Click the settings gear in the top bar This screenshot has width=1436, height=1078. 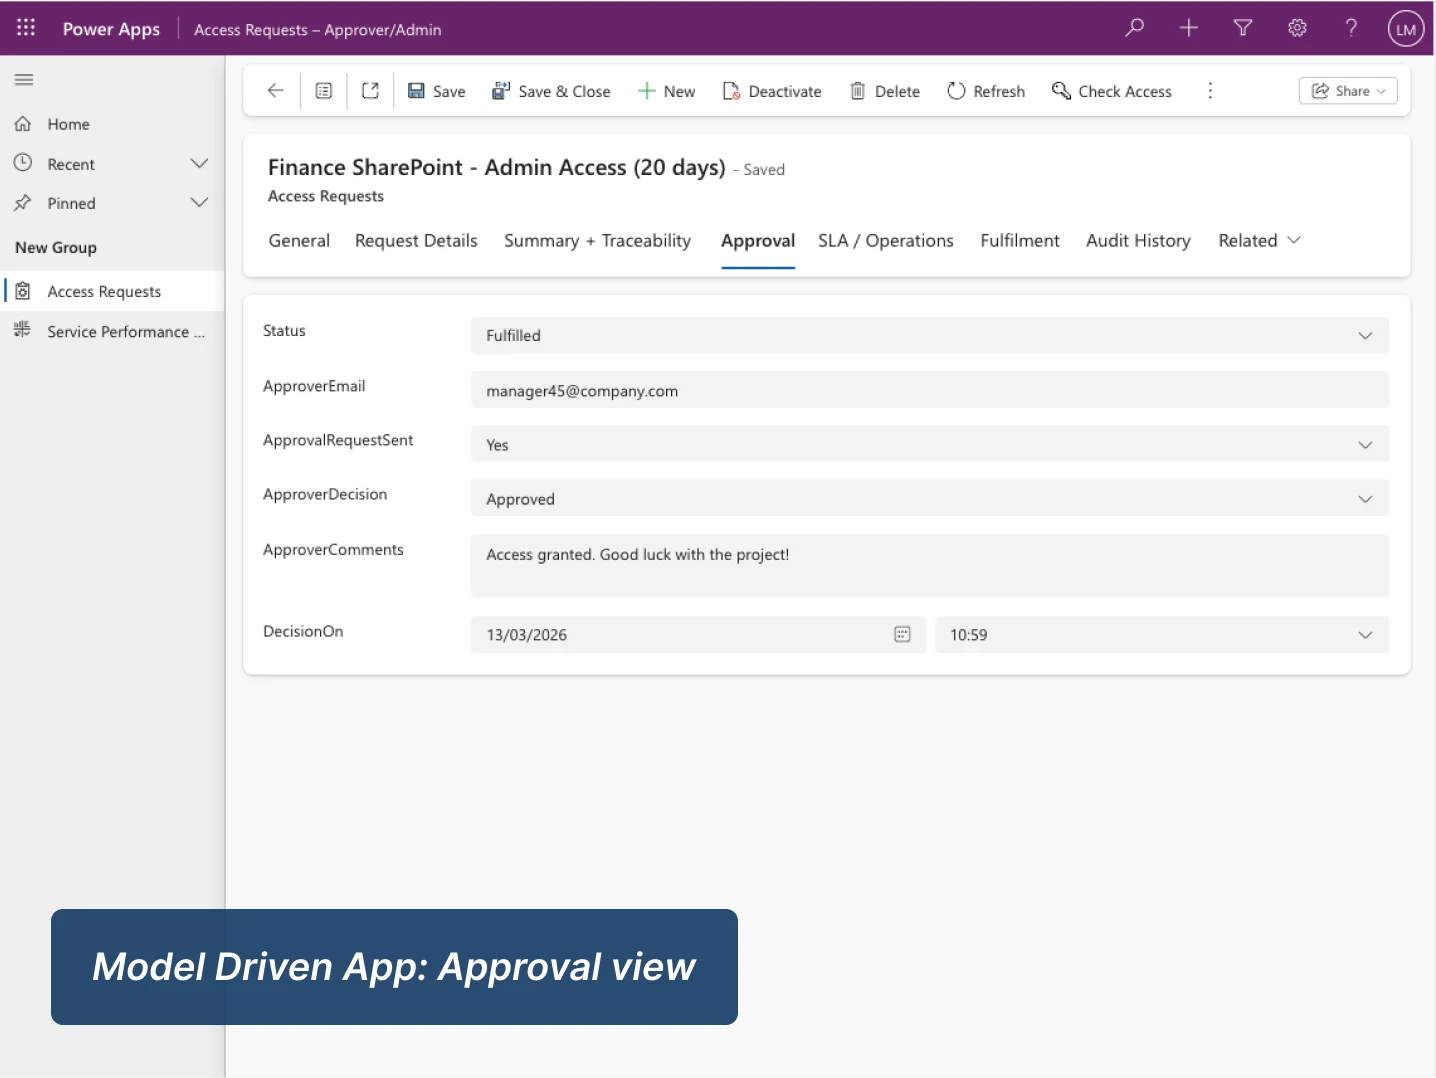pyautogui.click(x=1297, y=27)
